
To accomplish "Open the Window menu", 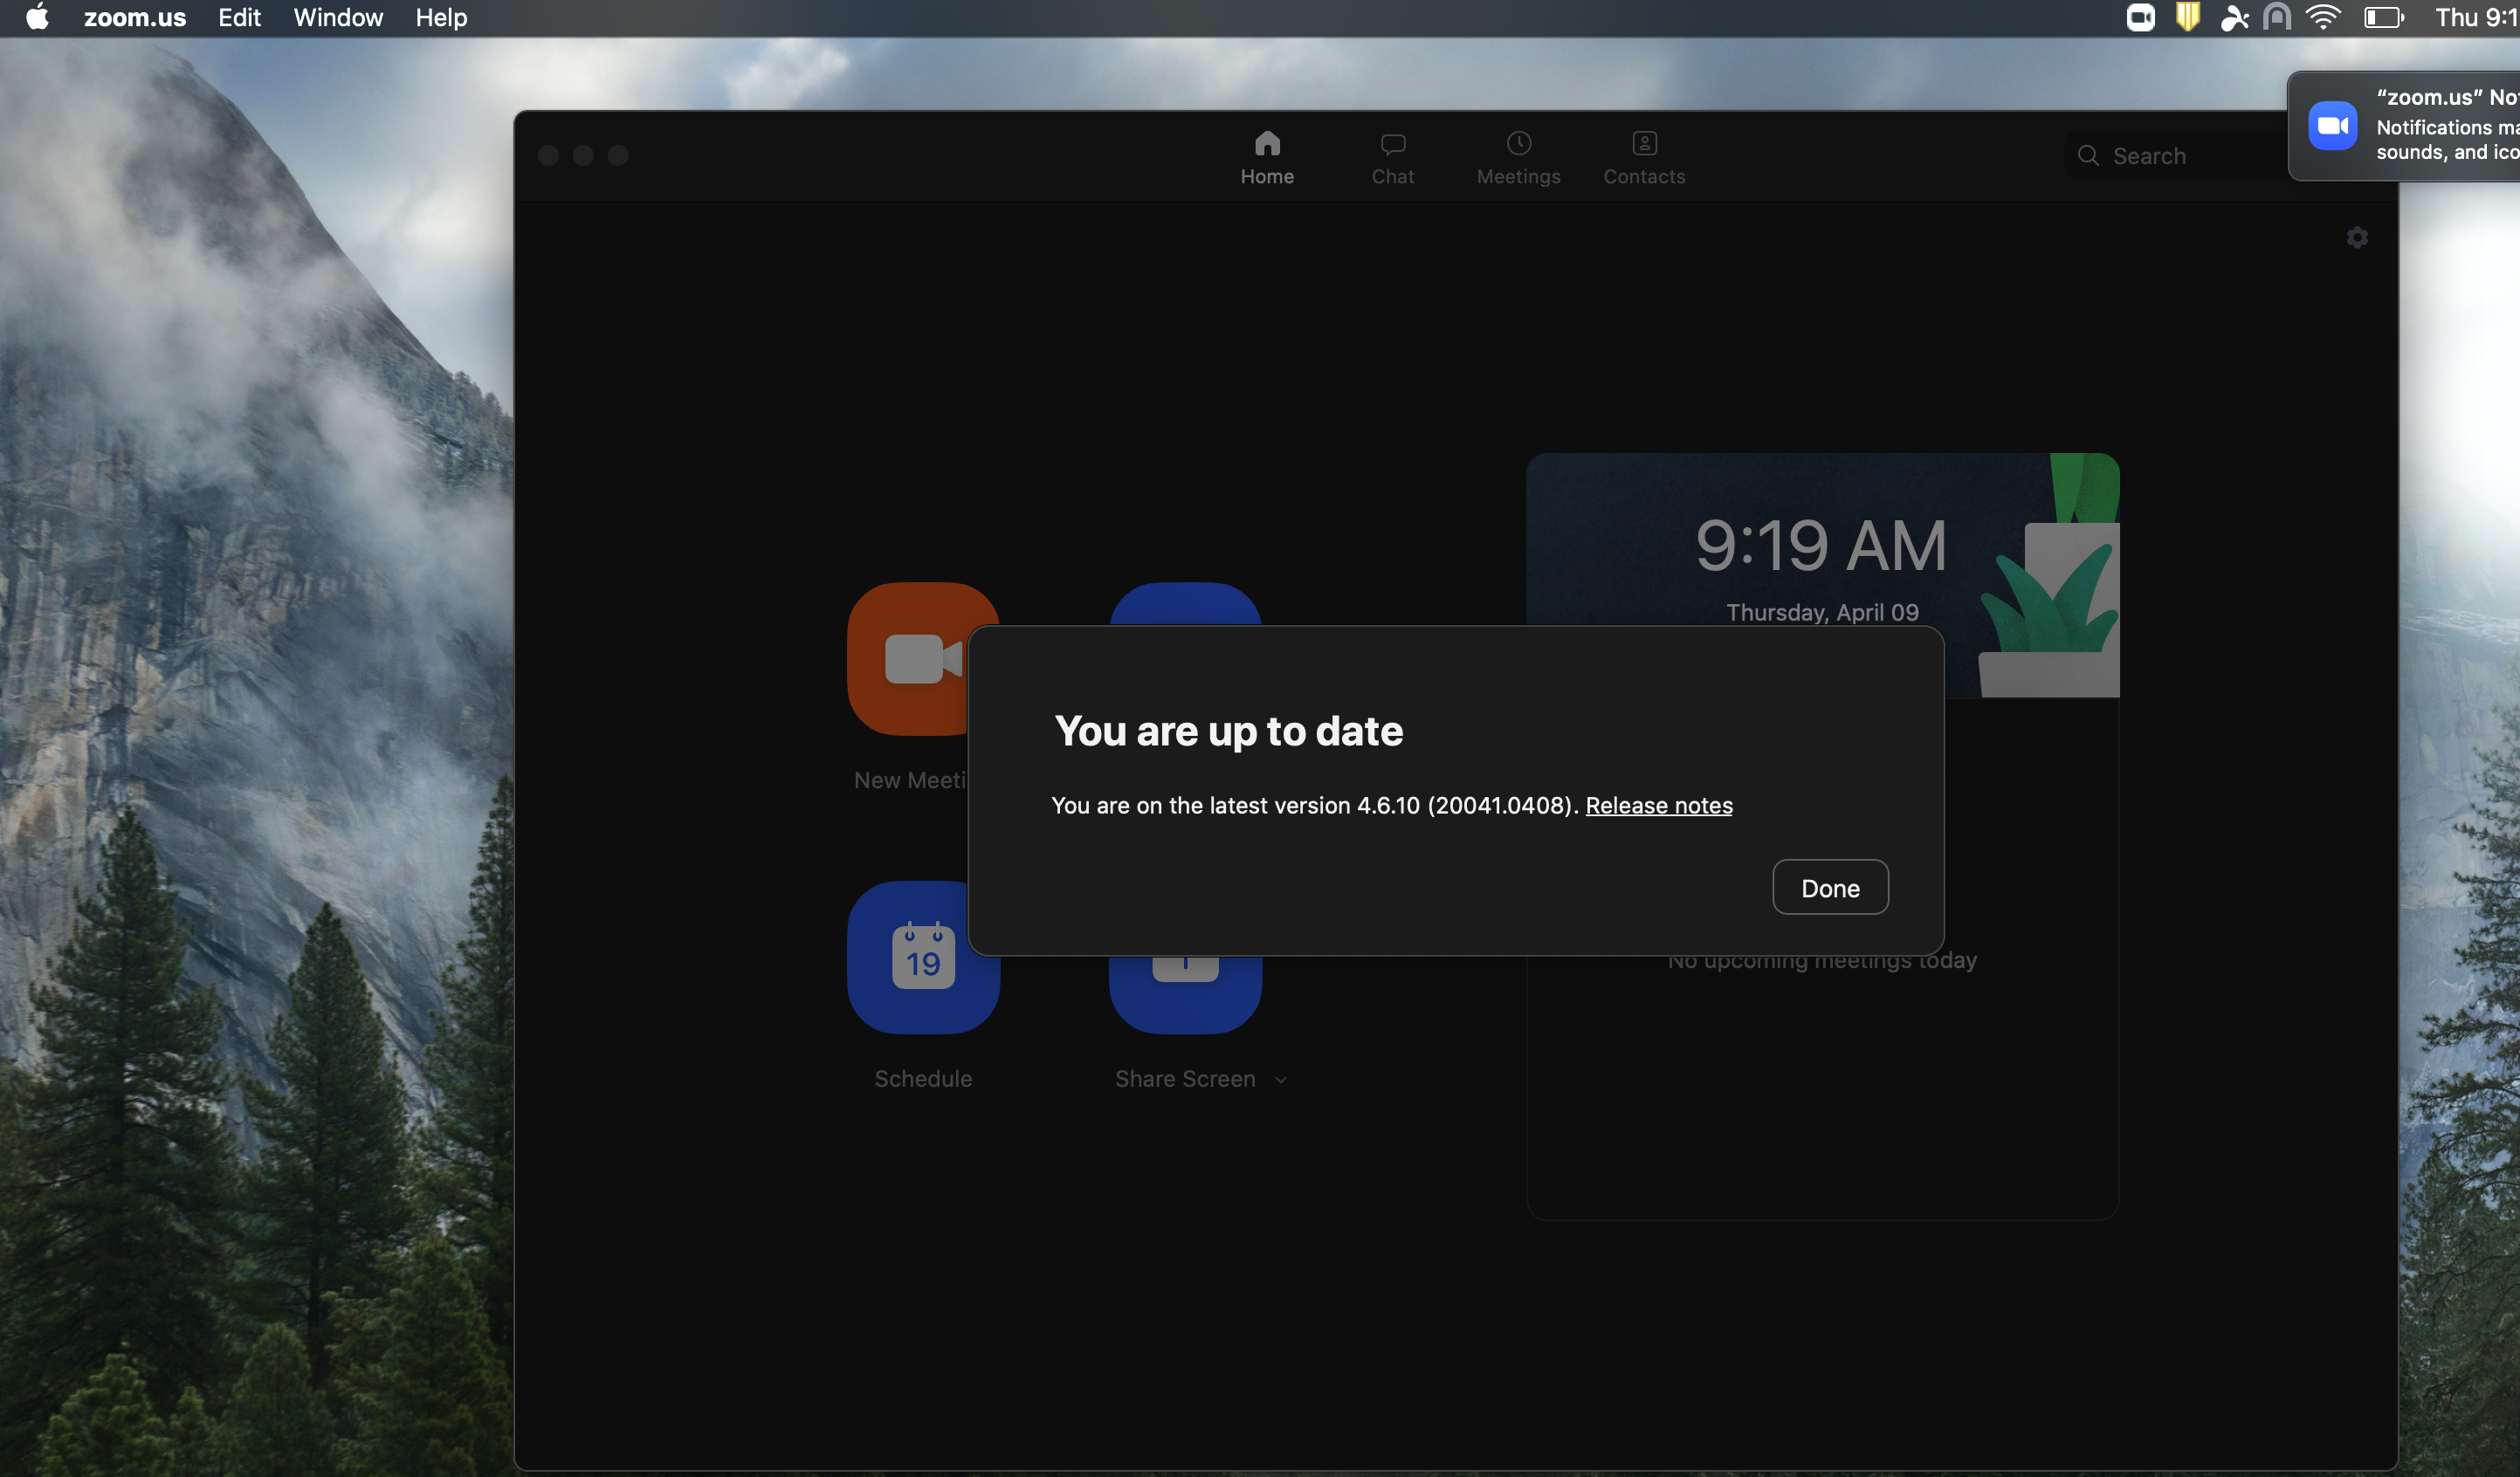I will pyautogui.click(x=338, y=18).
